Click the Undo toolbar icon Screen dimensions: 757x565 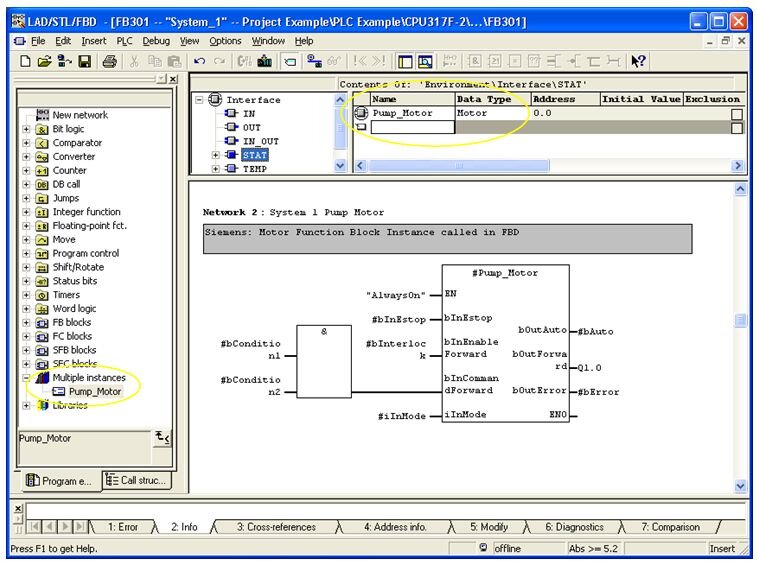tap(201, 62)
